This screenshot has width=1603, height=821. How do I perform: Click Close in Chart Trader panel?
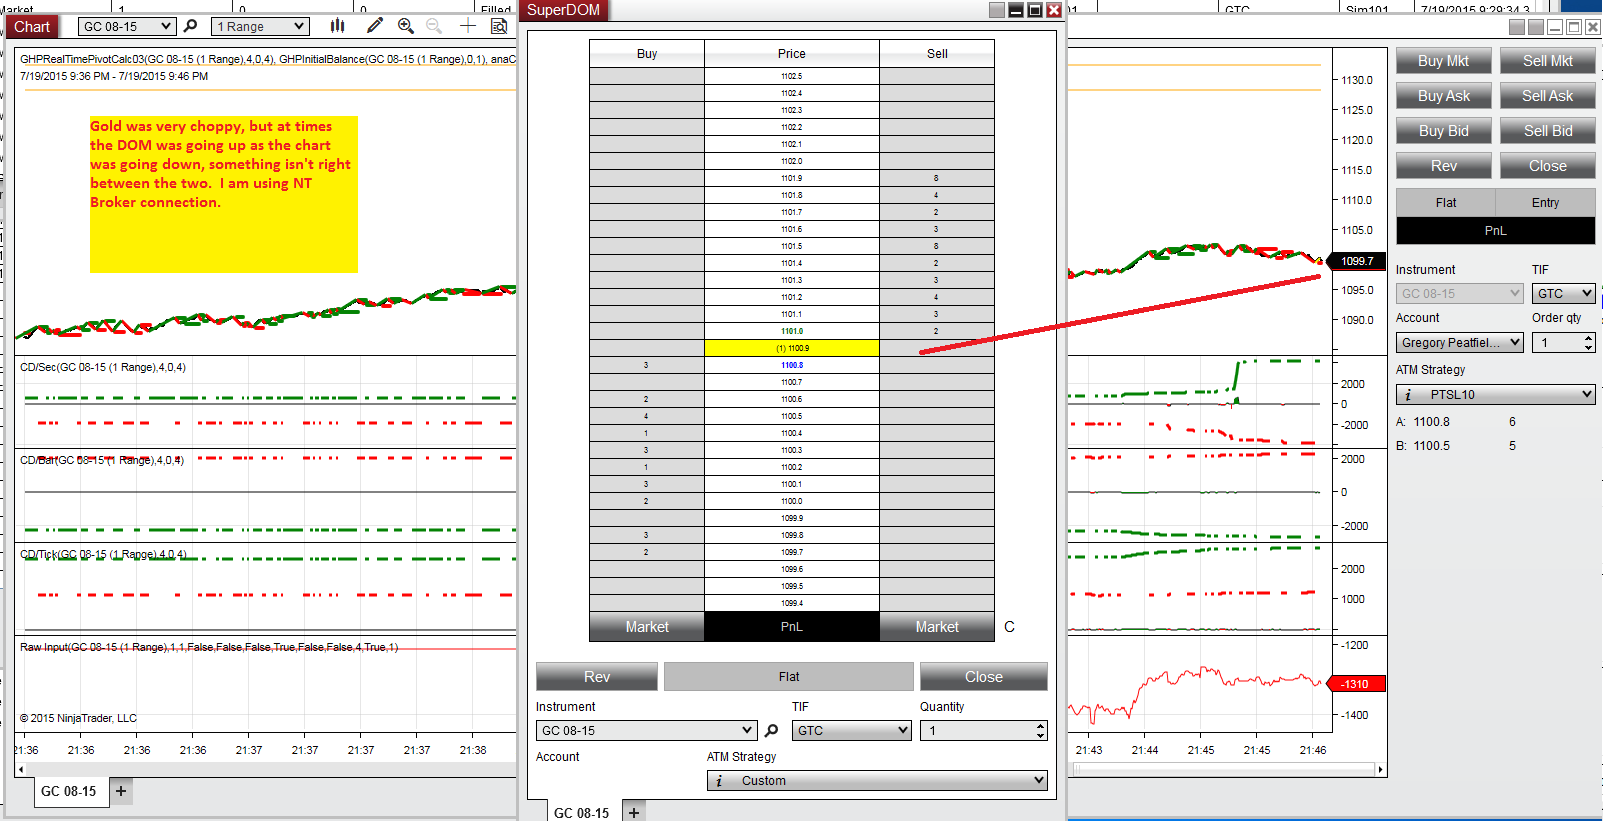[1548, 166]
